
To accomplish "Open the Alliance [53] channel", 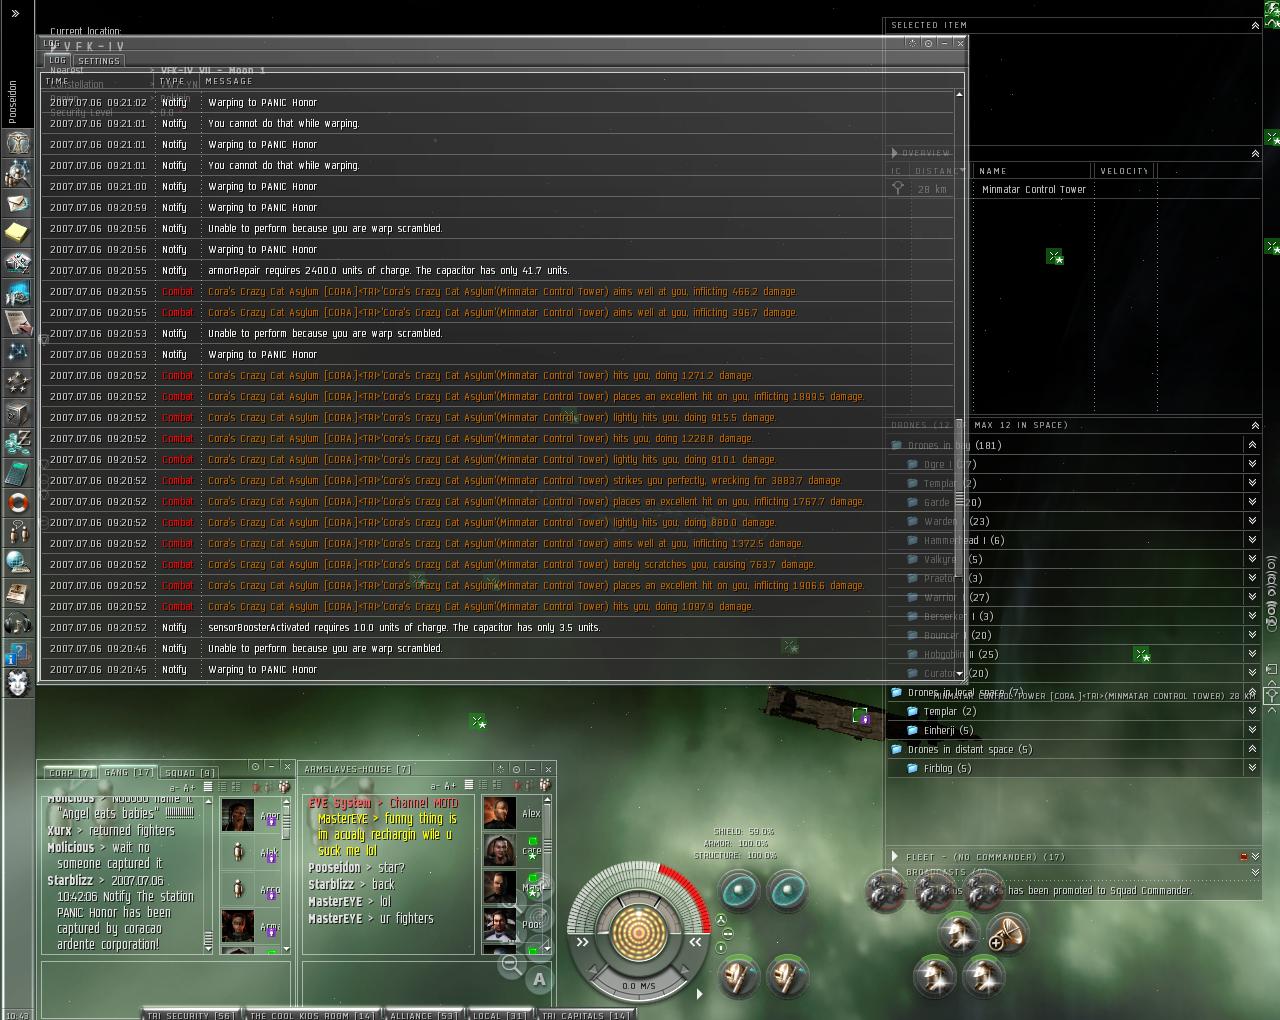I will [x=422, y=1014].
